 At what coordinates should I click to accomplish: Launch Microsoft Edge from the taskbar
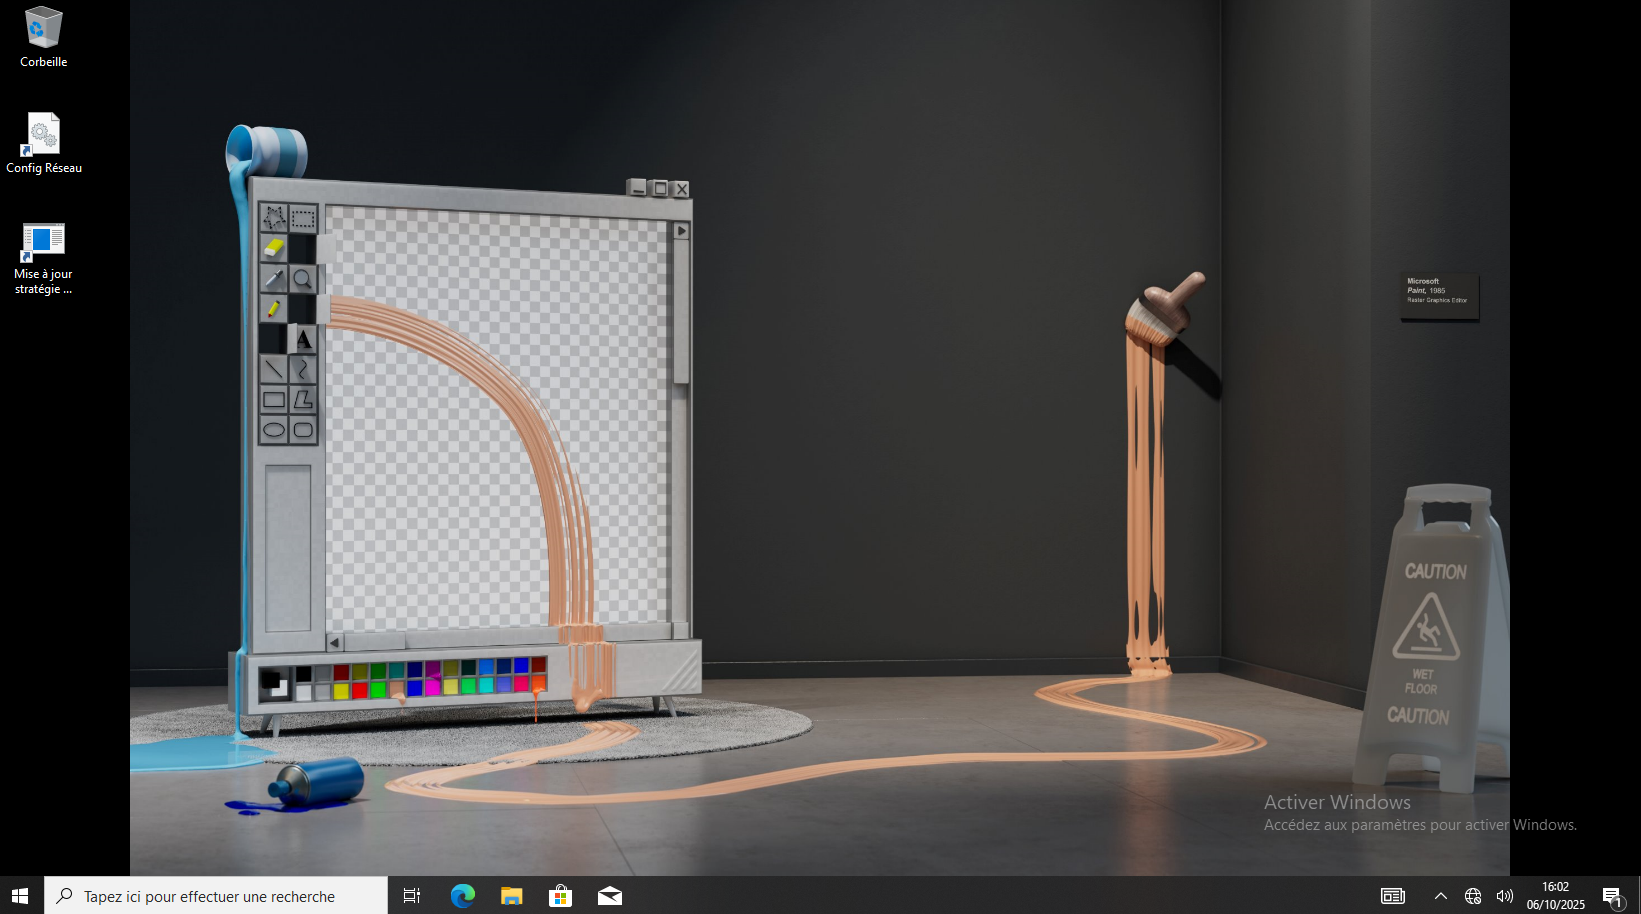pos(462,896)
